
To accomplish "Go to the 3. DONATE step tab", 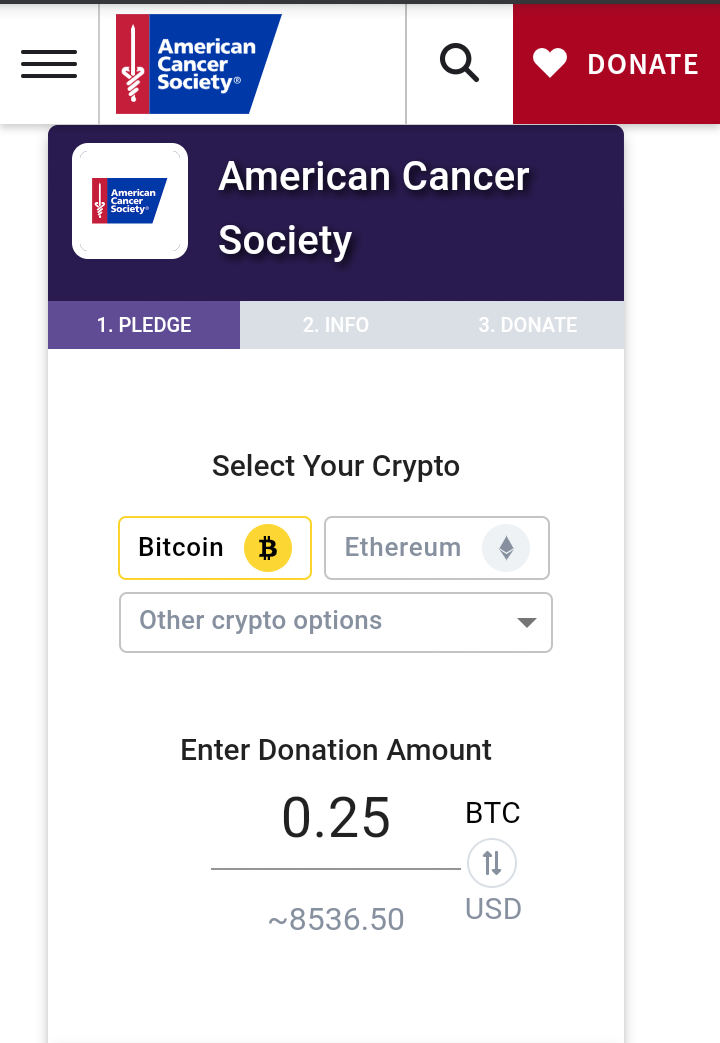I will [528, 325].
